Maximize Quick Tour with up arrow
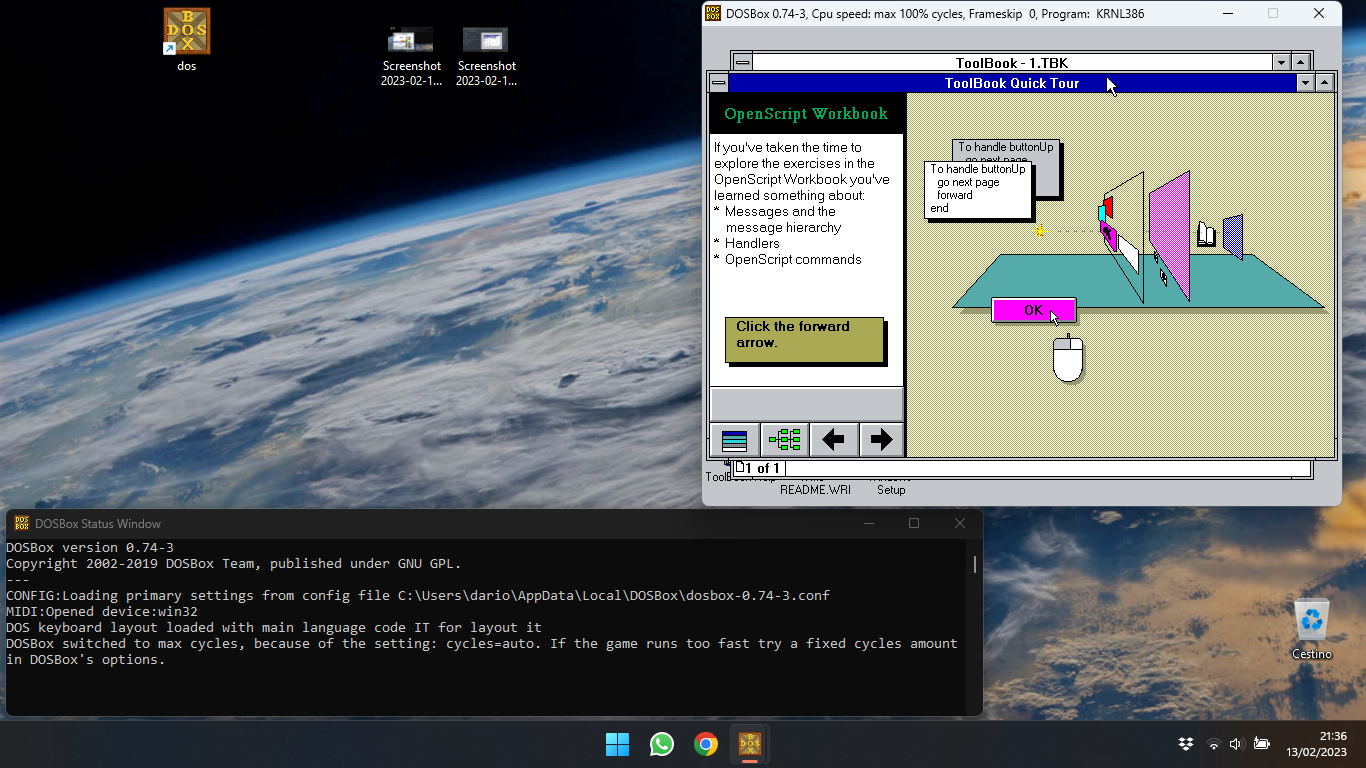 1325,83
